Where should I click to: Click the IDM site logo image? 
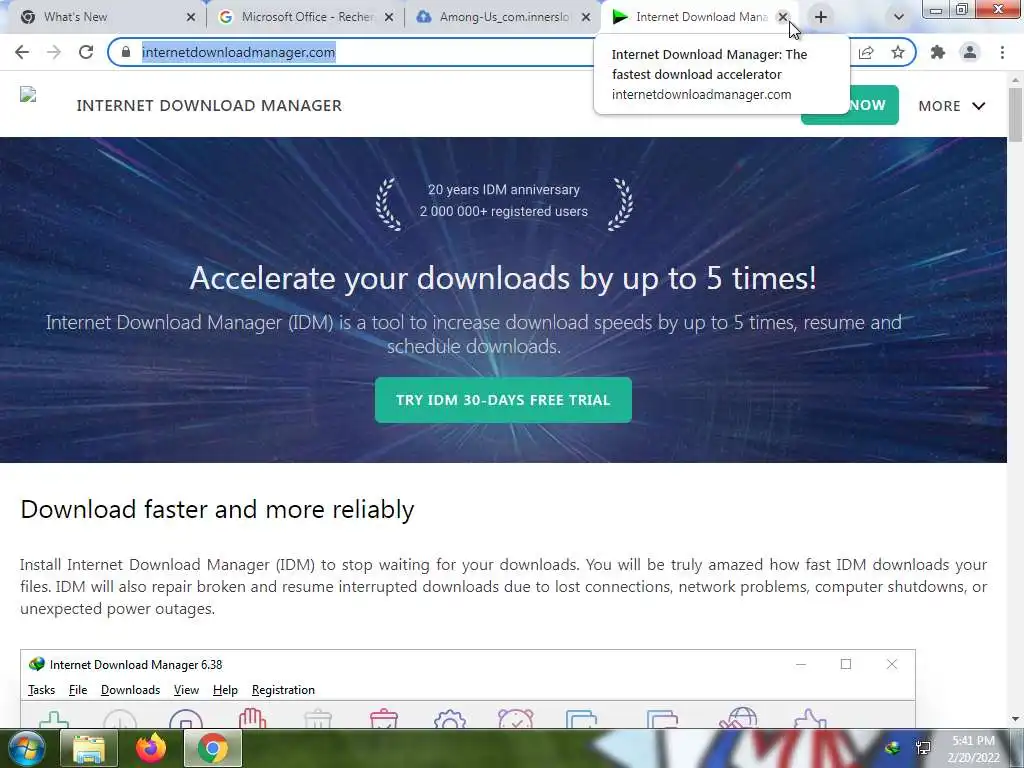coord(28,95)
